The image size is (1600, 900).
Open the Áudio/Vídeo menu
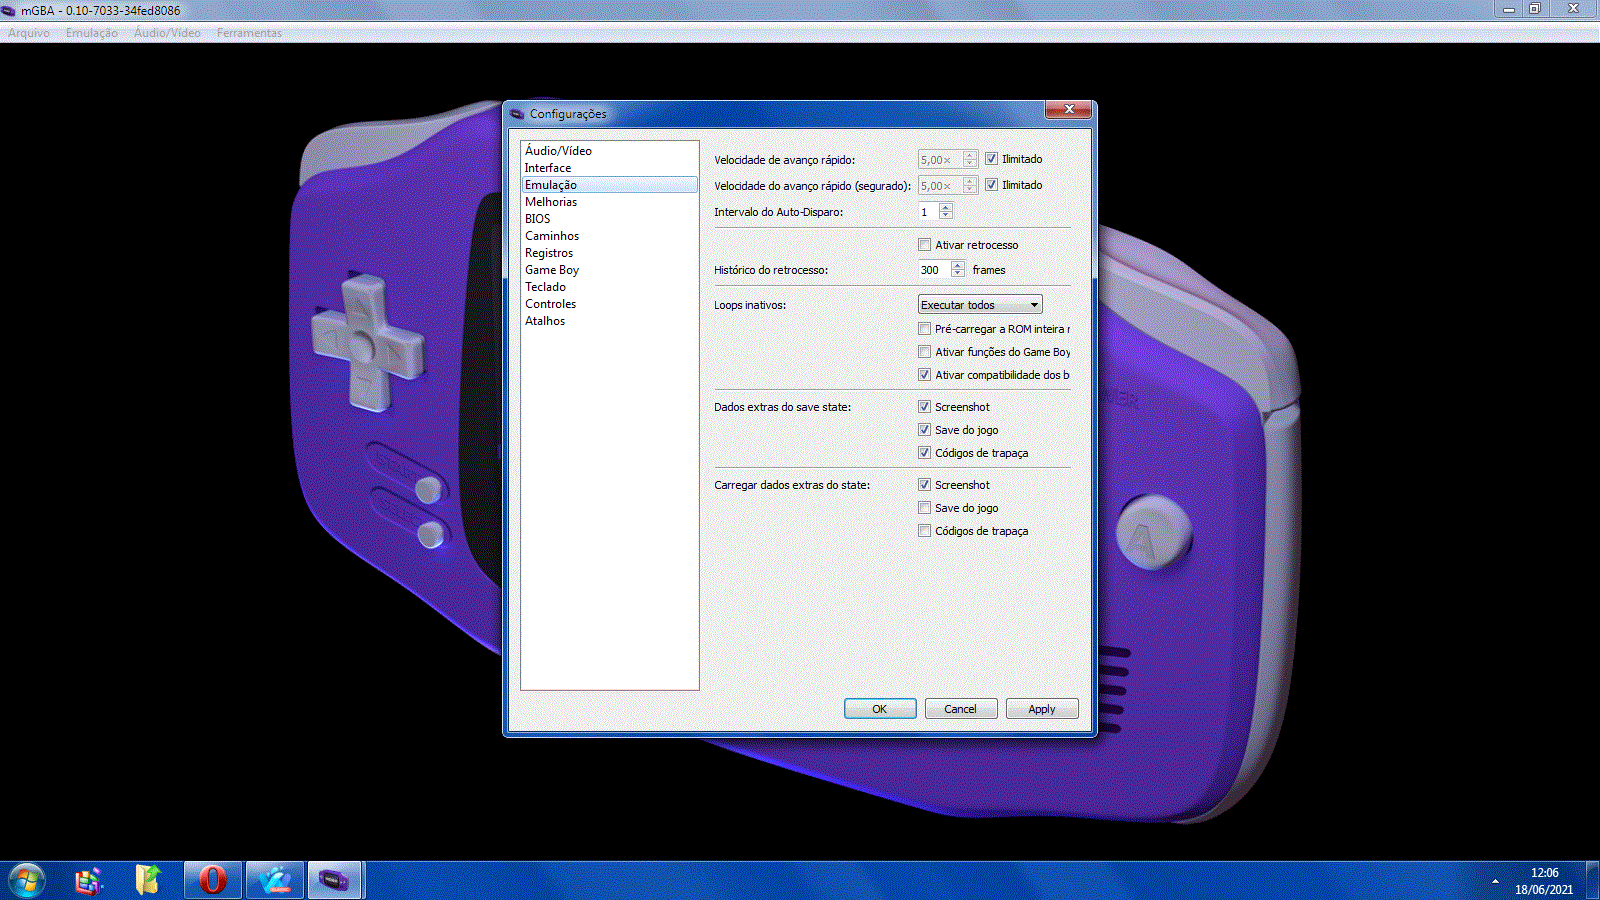coord(166,32)
